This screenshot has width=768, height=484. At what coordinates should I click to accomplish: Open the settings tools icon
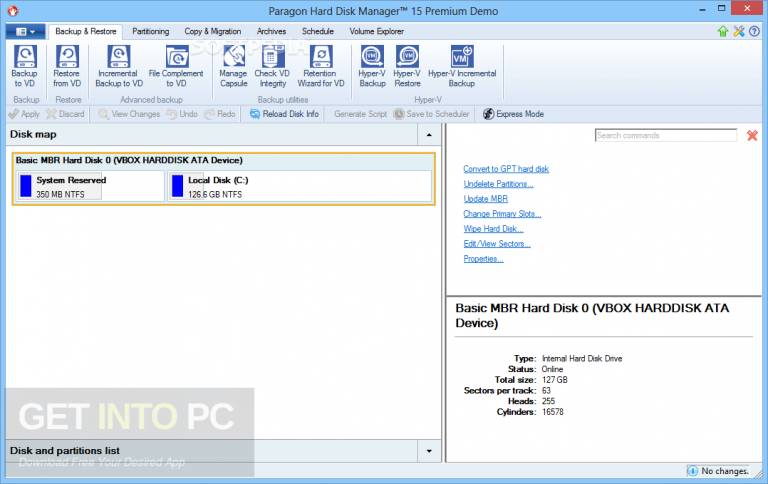(739, 32)
